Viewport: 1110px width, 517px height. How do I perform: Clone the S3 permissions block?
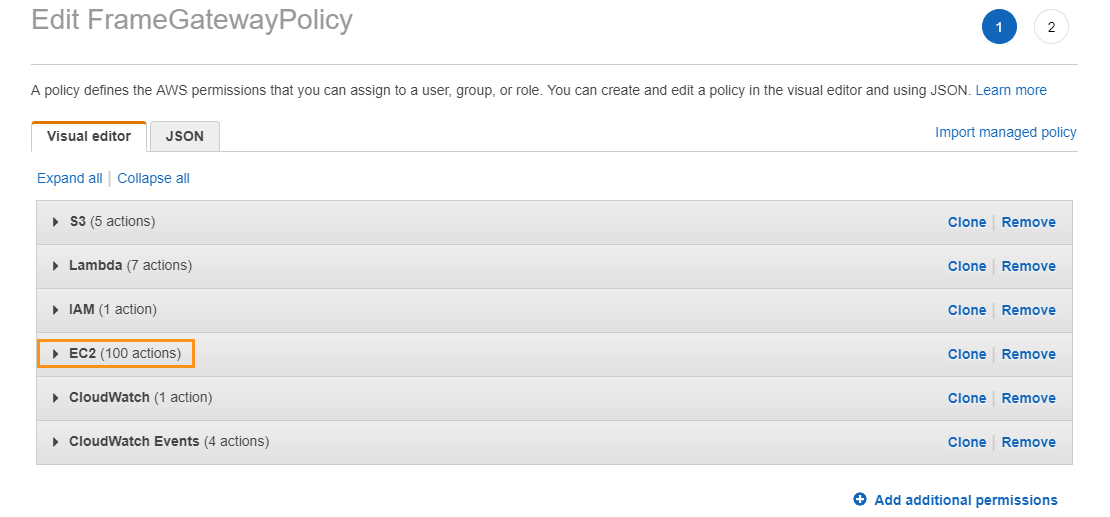tap(966, 222)
